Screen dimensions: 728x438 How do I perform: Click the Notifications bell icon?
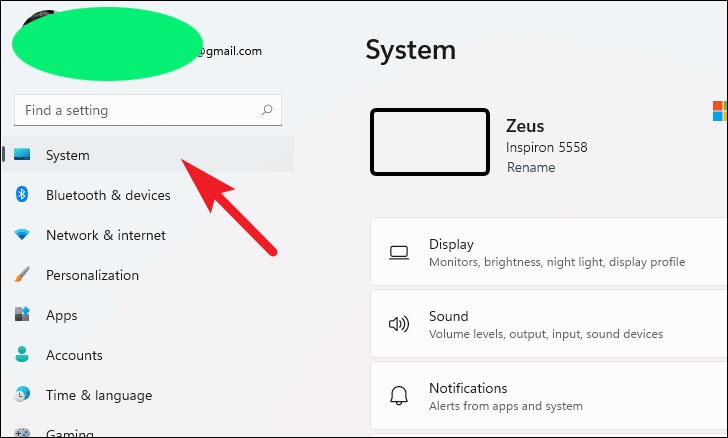tap(399, 396)
